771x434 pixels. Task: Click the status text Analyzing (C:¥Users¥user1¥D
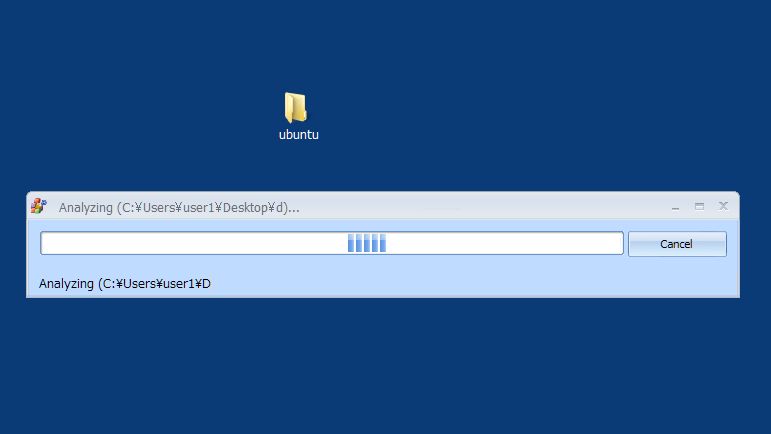point(125,284)
